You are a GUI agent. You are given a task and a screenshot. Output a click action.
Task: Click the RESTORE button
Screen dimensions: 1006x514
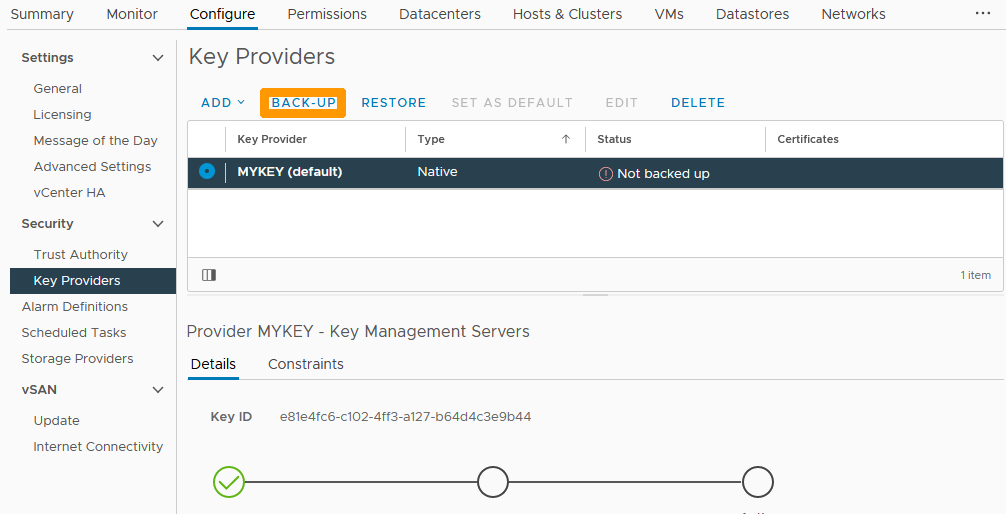(x=393, y=103)
